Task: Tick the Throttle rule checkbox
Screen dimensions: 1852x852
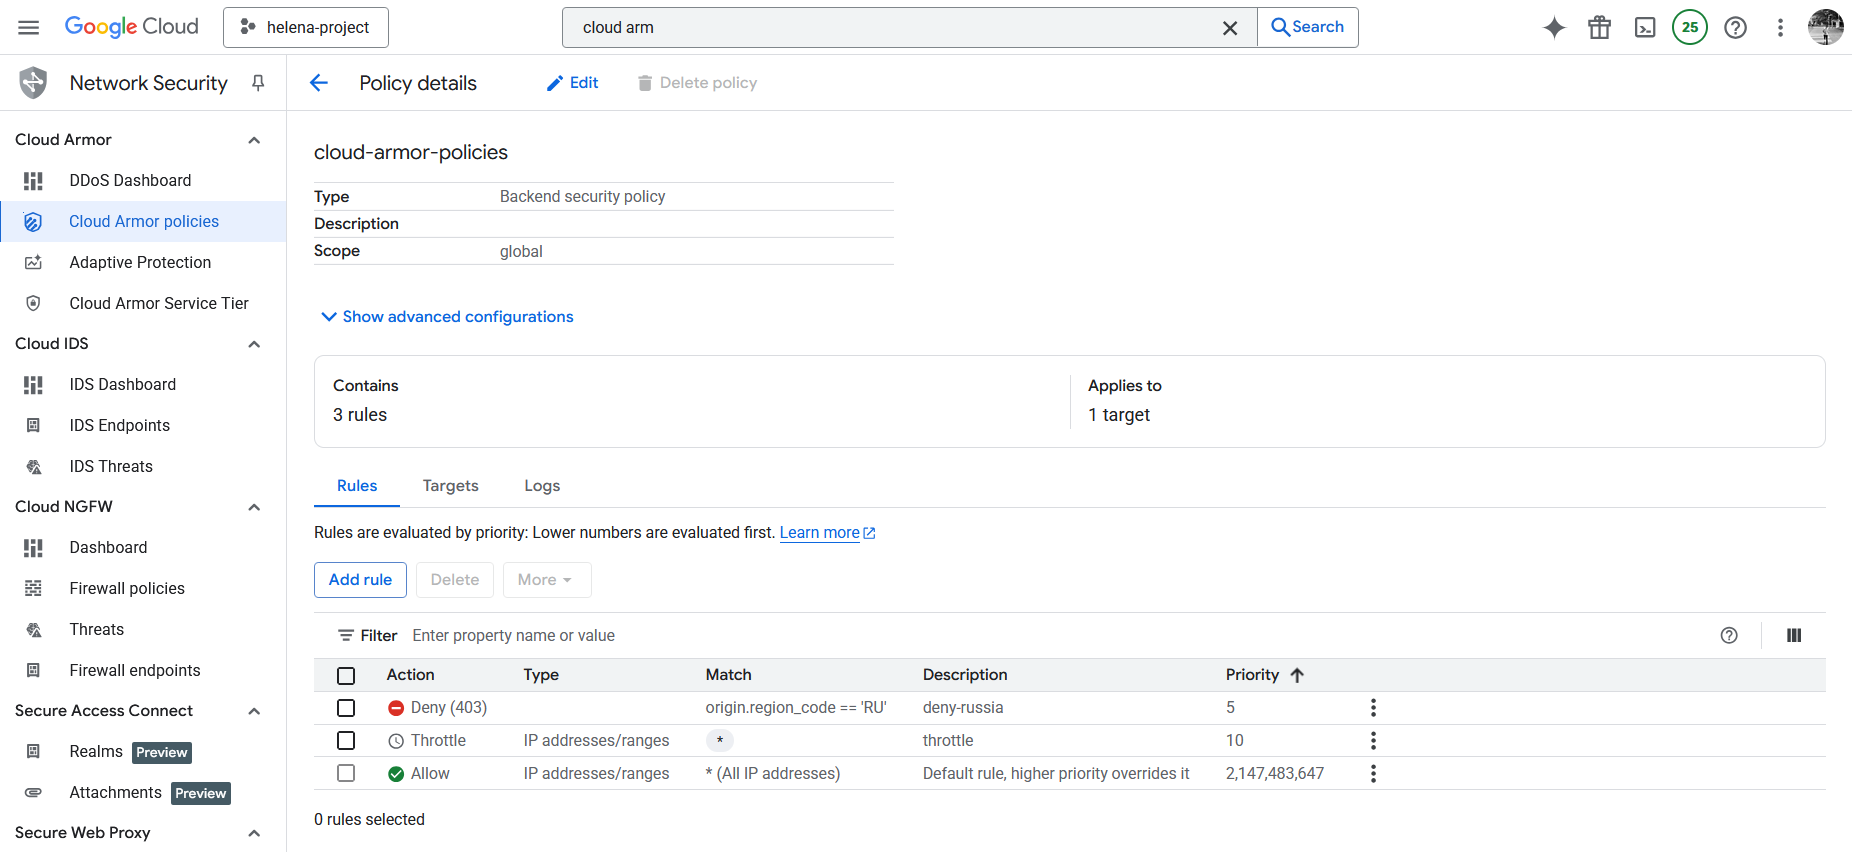Action: point(346,741)
